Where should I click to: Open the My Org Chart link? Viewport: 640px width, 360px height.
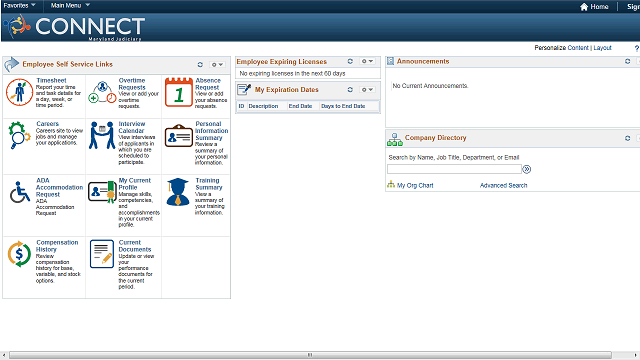pos(415,185)
